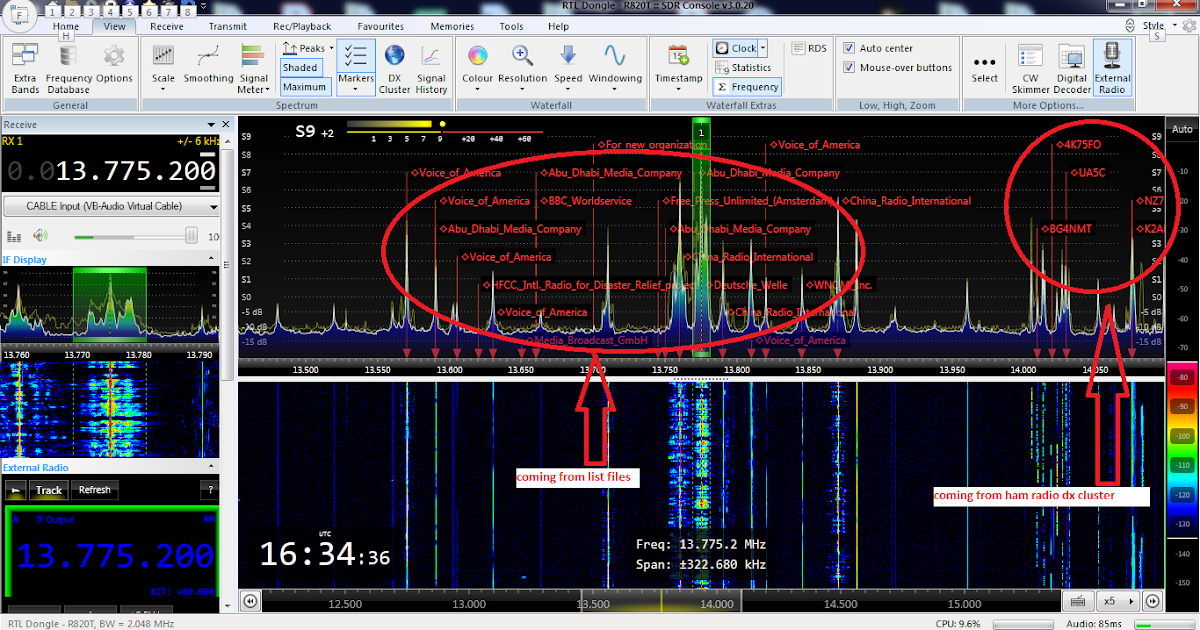
Task: Switch to the Receive ribbon tab
Action: click(x=166, y=26)
